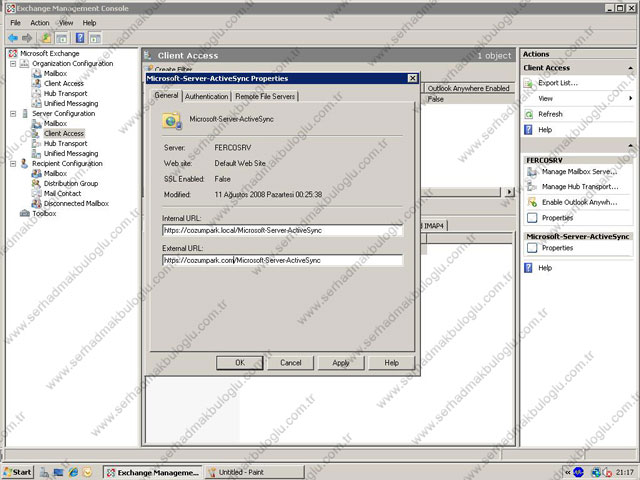Click Manage Mailbox Server action

[x=579, y=172]
